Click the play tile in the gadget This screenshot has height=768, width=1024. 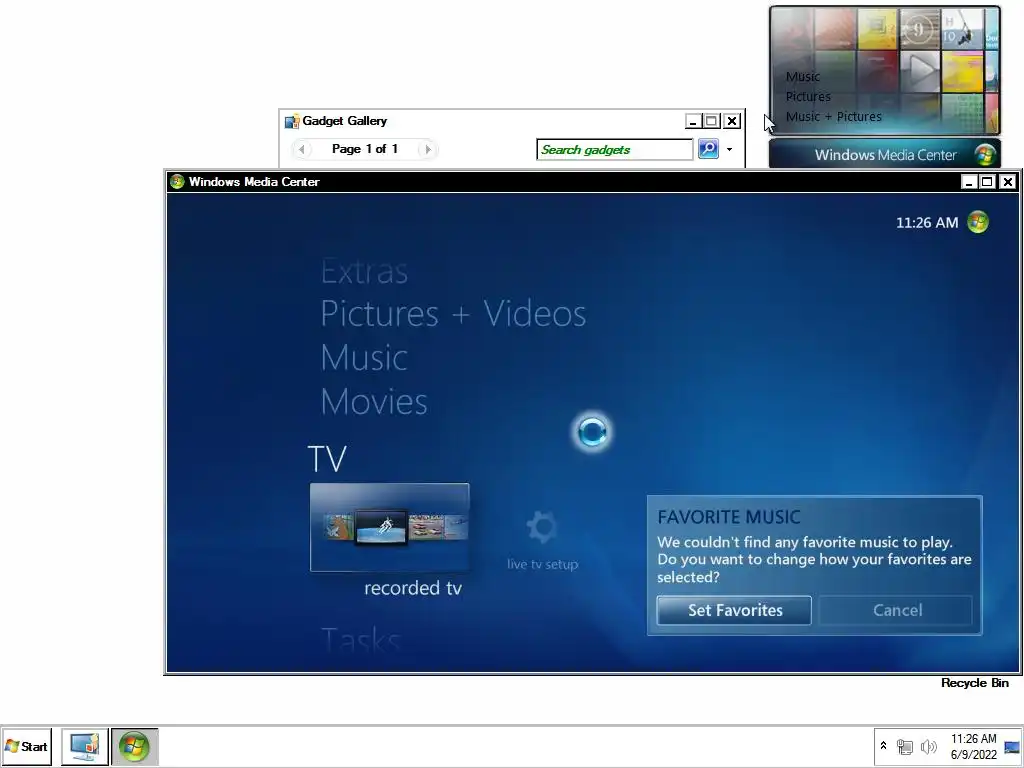(920, 70)
